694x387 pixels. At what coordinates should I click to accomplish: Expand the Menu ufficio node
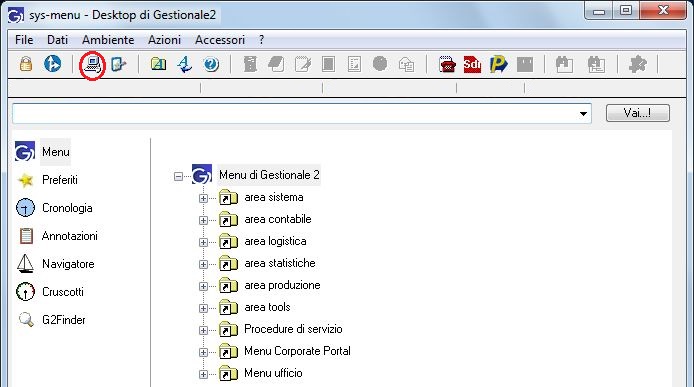[203, 375]
